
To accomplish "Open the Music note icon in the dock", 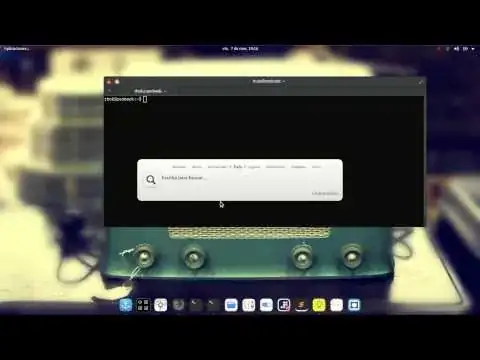I will pos(284,305).
